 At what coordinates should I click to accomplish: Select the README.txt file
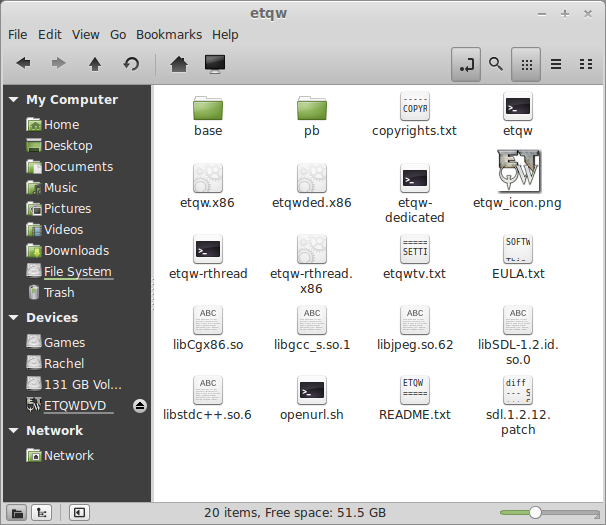coord(415,399)
